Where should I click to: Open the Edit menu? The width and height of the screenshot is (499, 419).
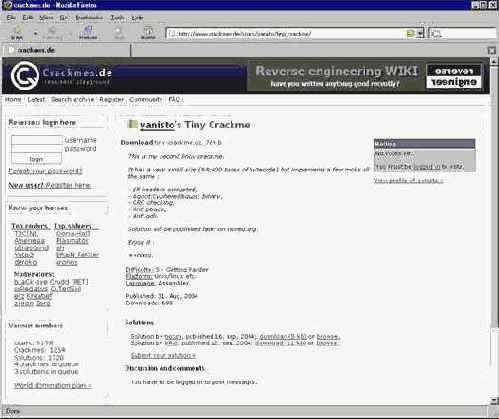[27, 18]
